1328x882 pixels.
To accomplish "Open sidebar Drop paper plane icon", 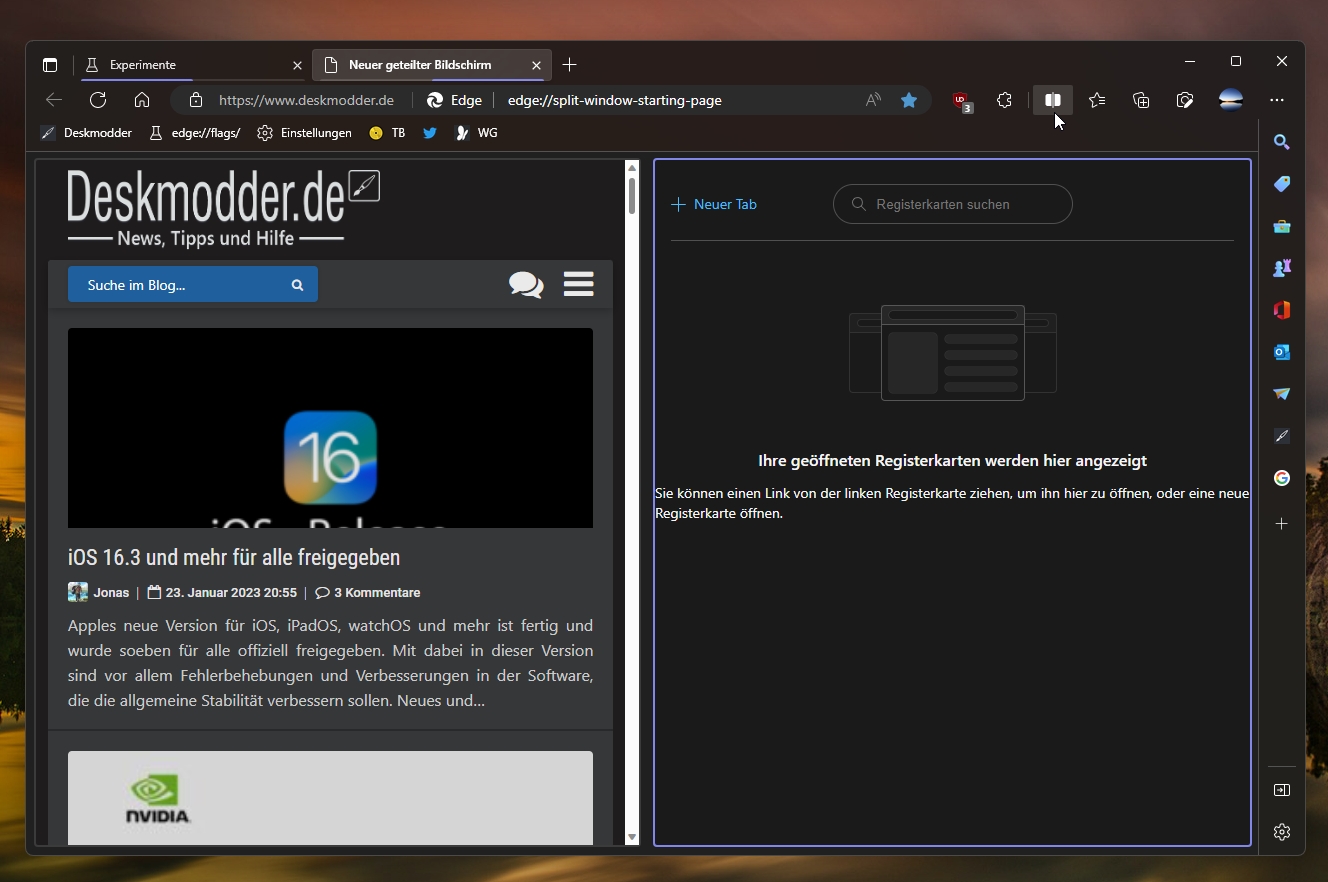I will tap(1282, 394).
